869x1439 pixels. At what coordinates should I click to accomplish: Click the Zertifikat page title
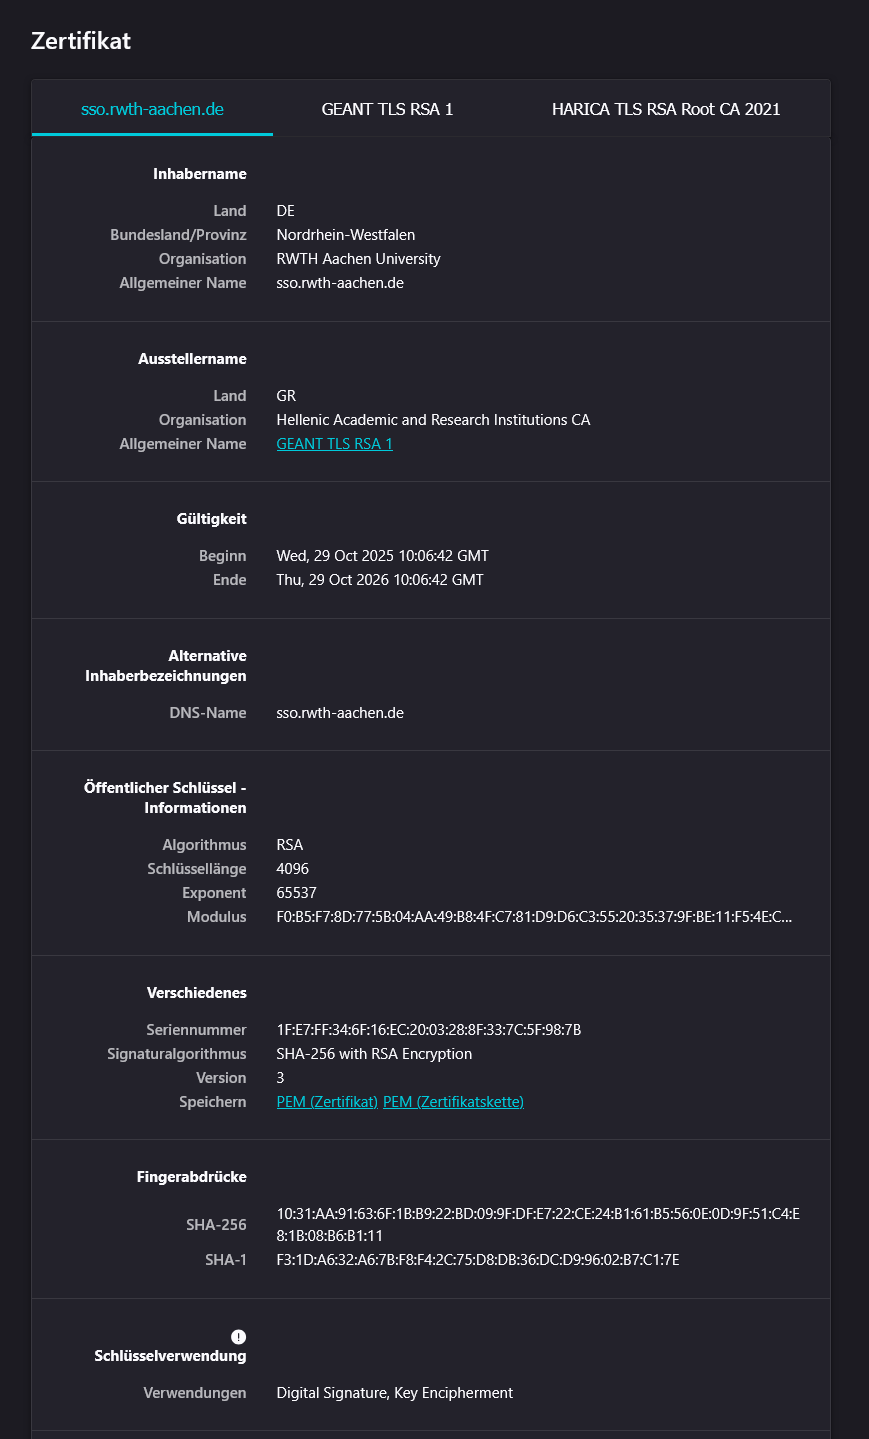pos(81,41)
